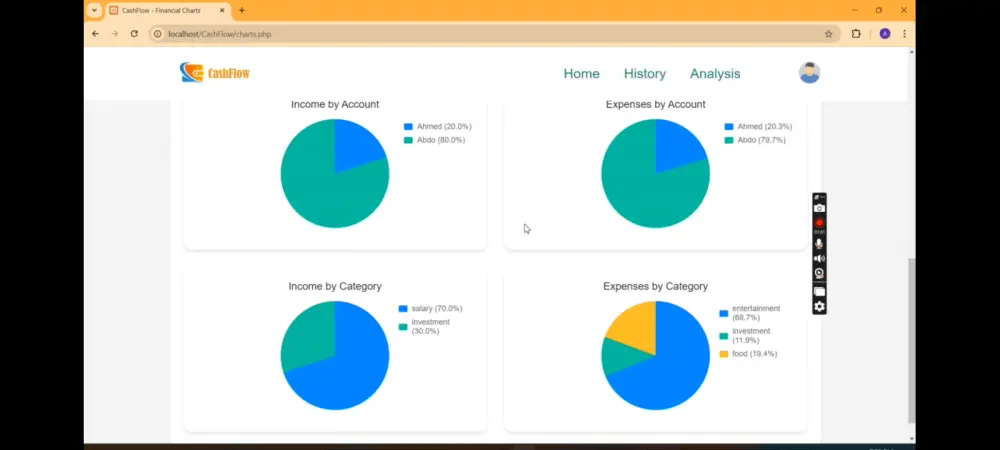Click the blue Ahmed slice in Expenses by Account
This screenshot has height=450, width=1000.
tap(675, 145)
